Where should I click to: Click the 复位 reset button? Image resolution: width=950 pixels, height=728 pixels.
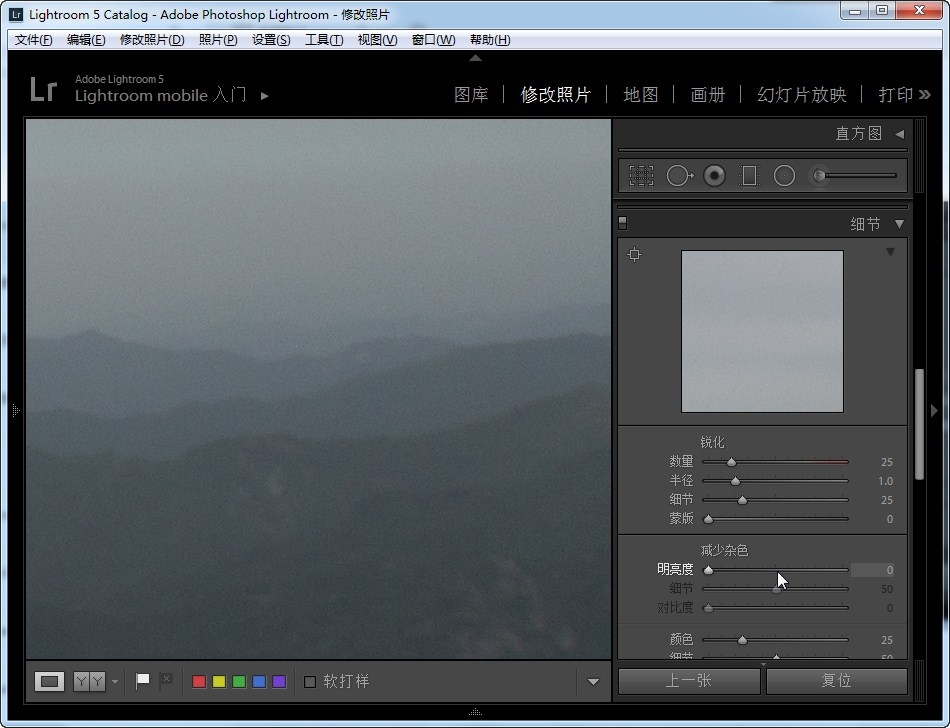point(836,681)
